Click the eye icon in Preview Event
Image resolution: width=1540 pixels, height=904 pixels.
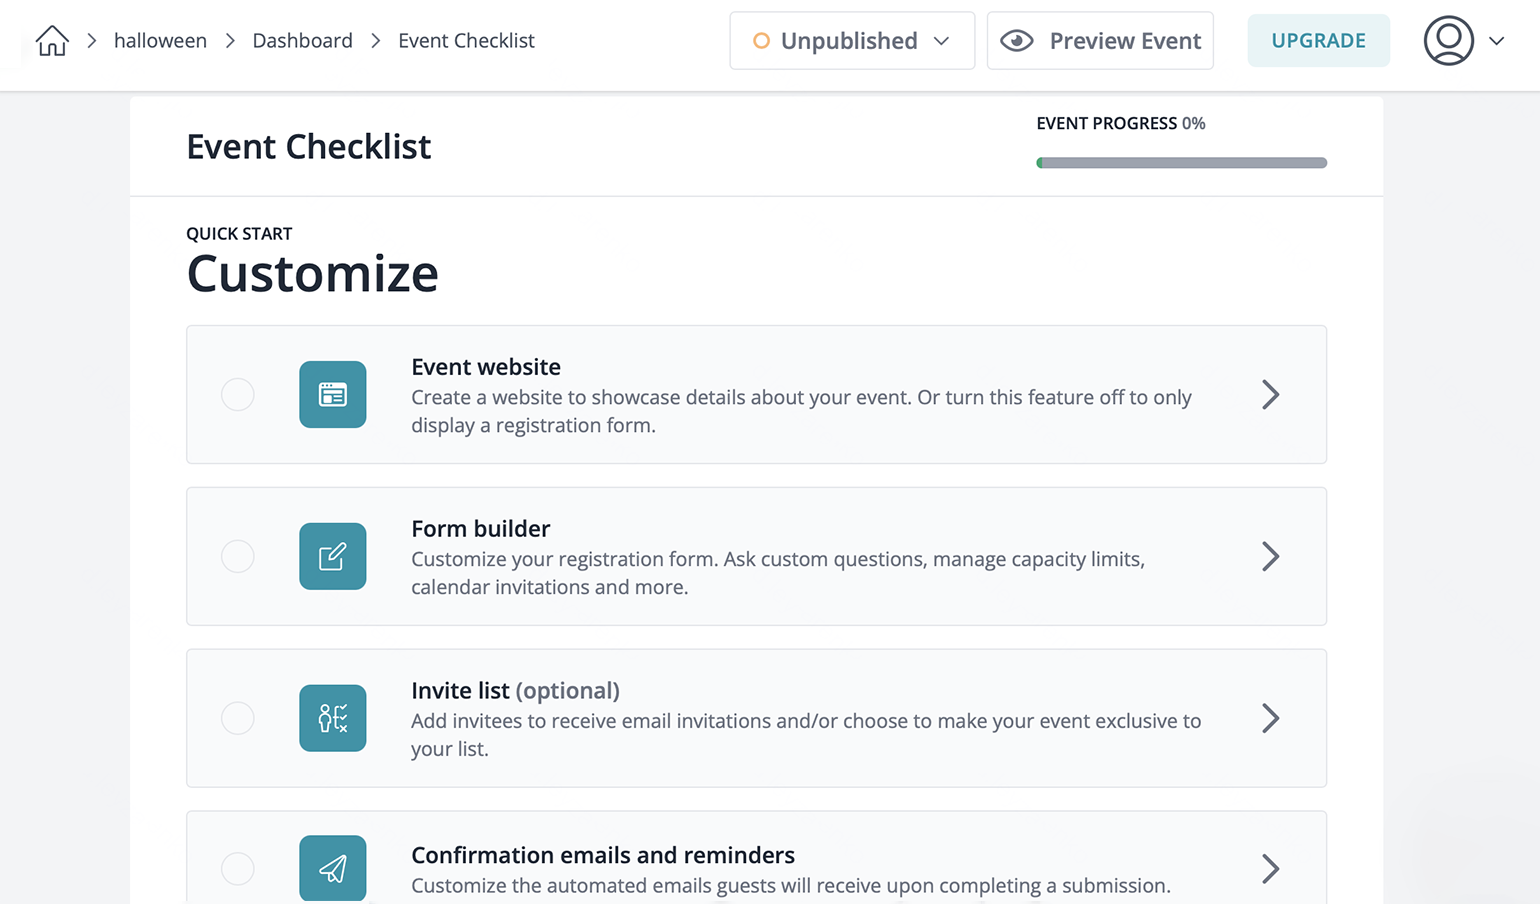click(x=1017, y=41)
